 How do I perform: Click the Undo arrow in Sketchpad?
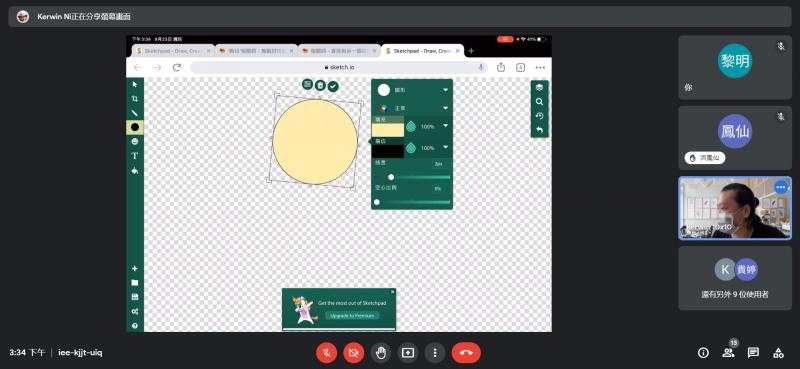click(539, 130)
